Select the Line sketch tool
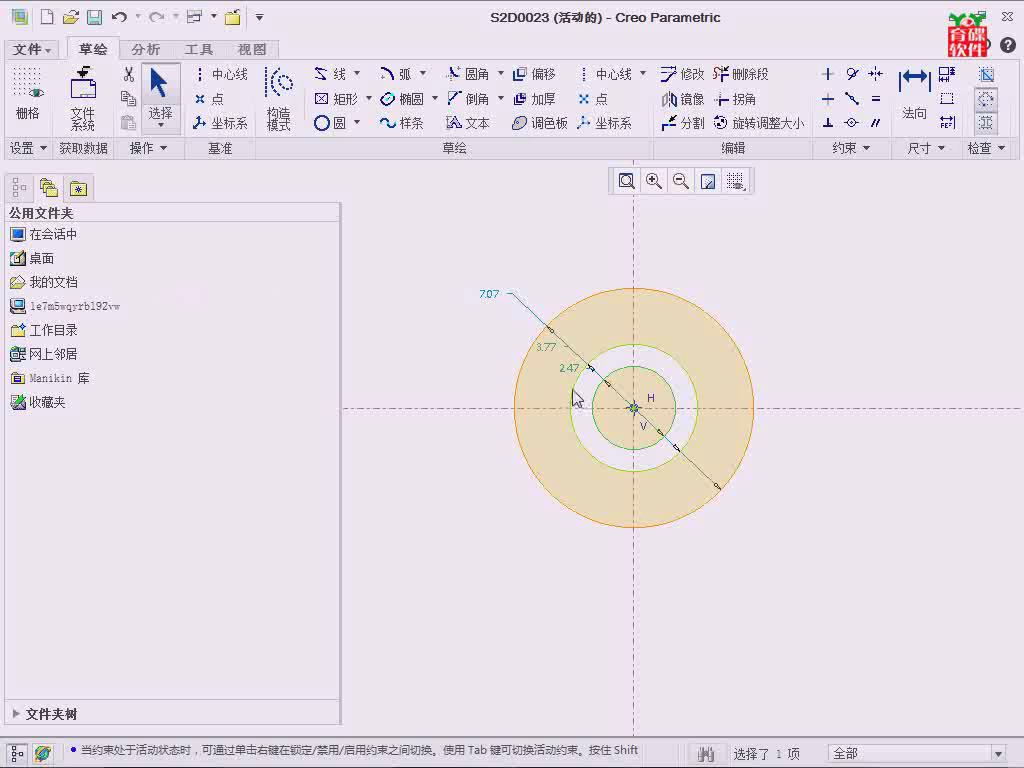 330,74
